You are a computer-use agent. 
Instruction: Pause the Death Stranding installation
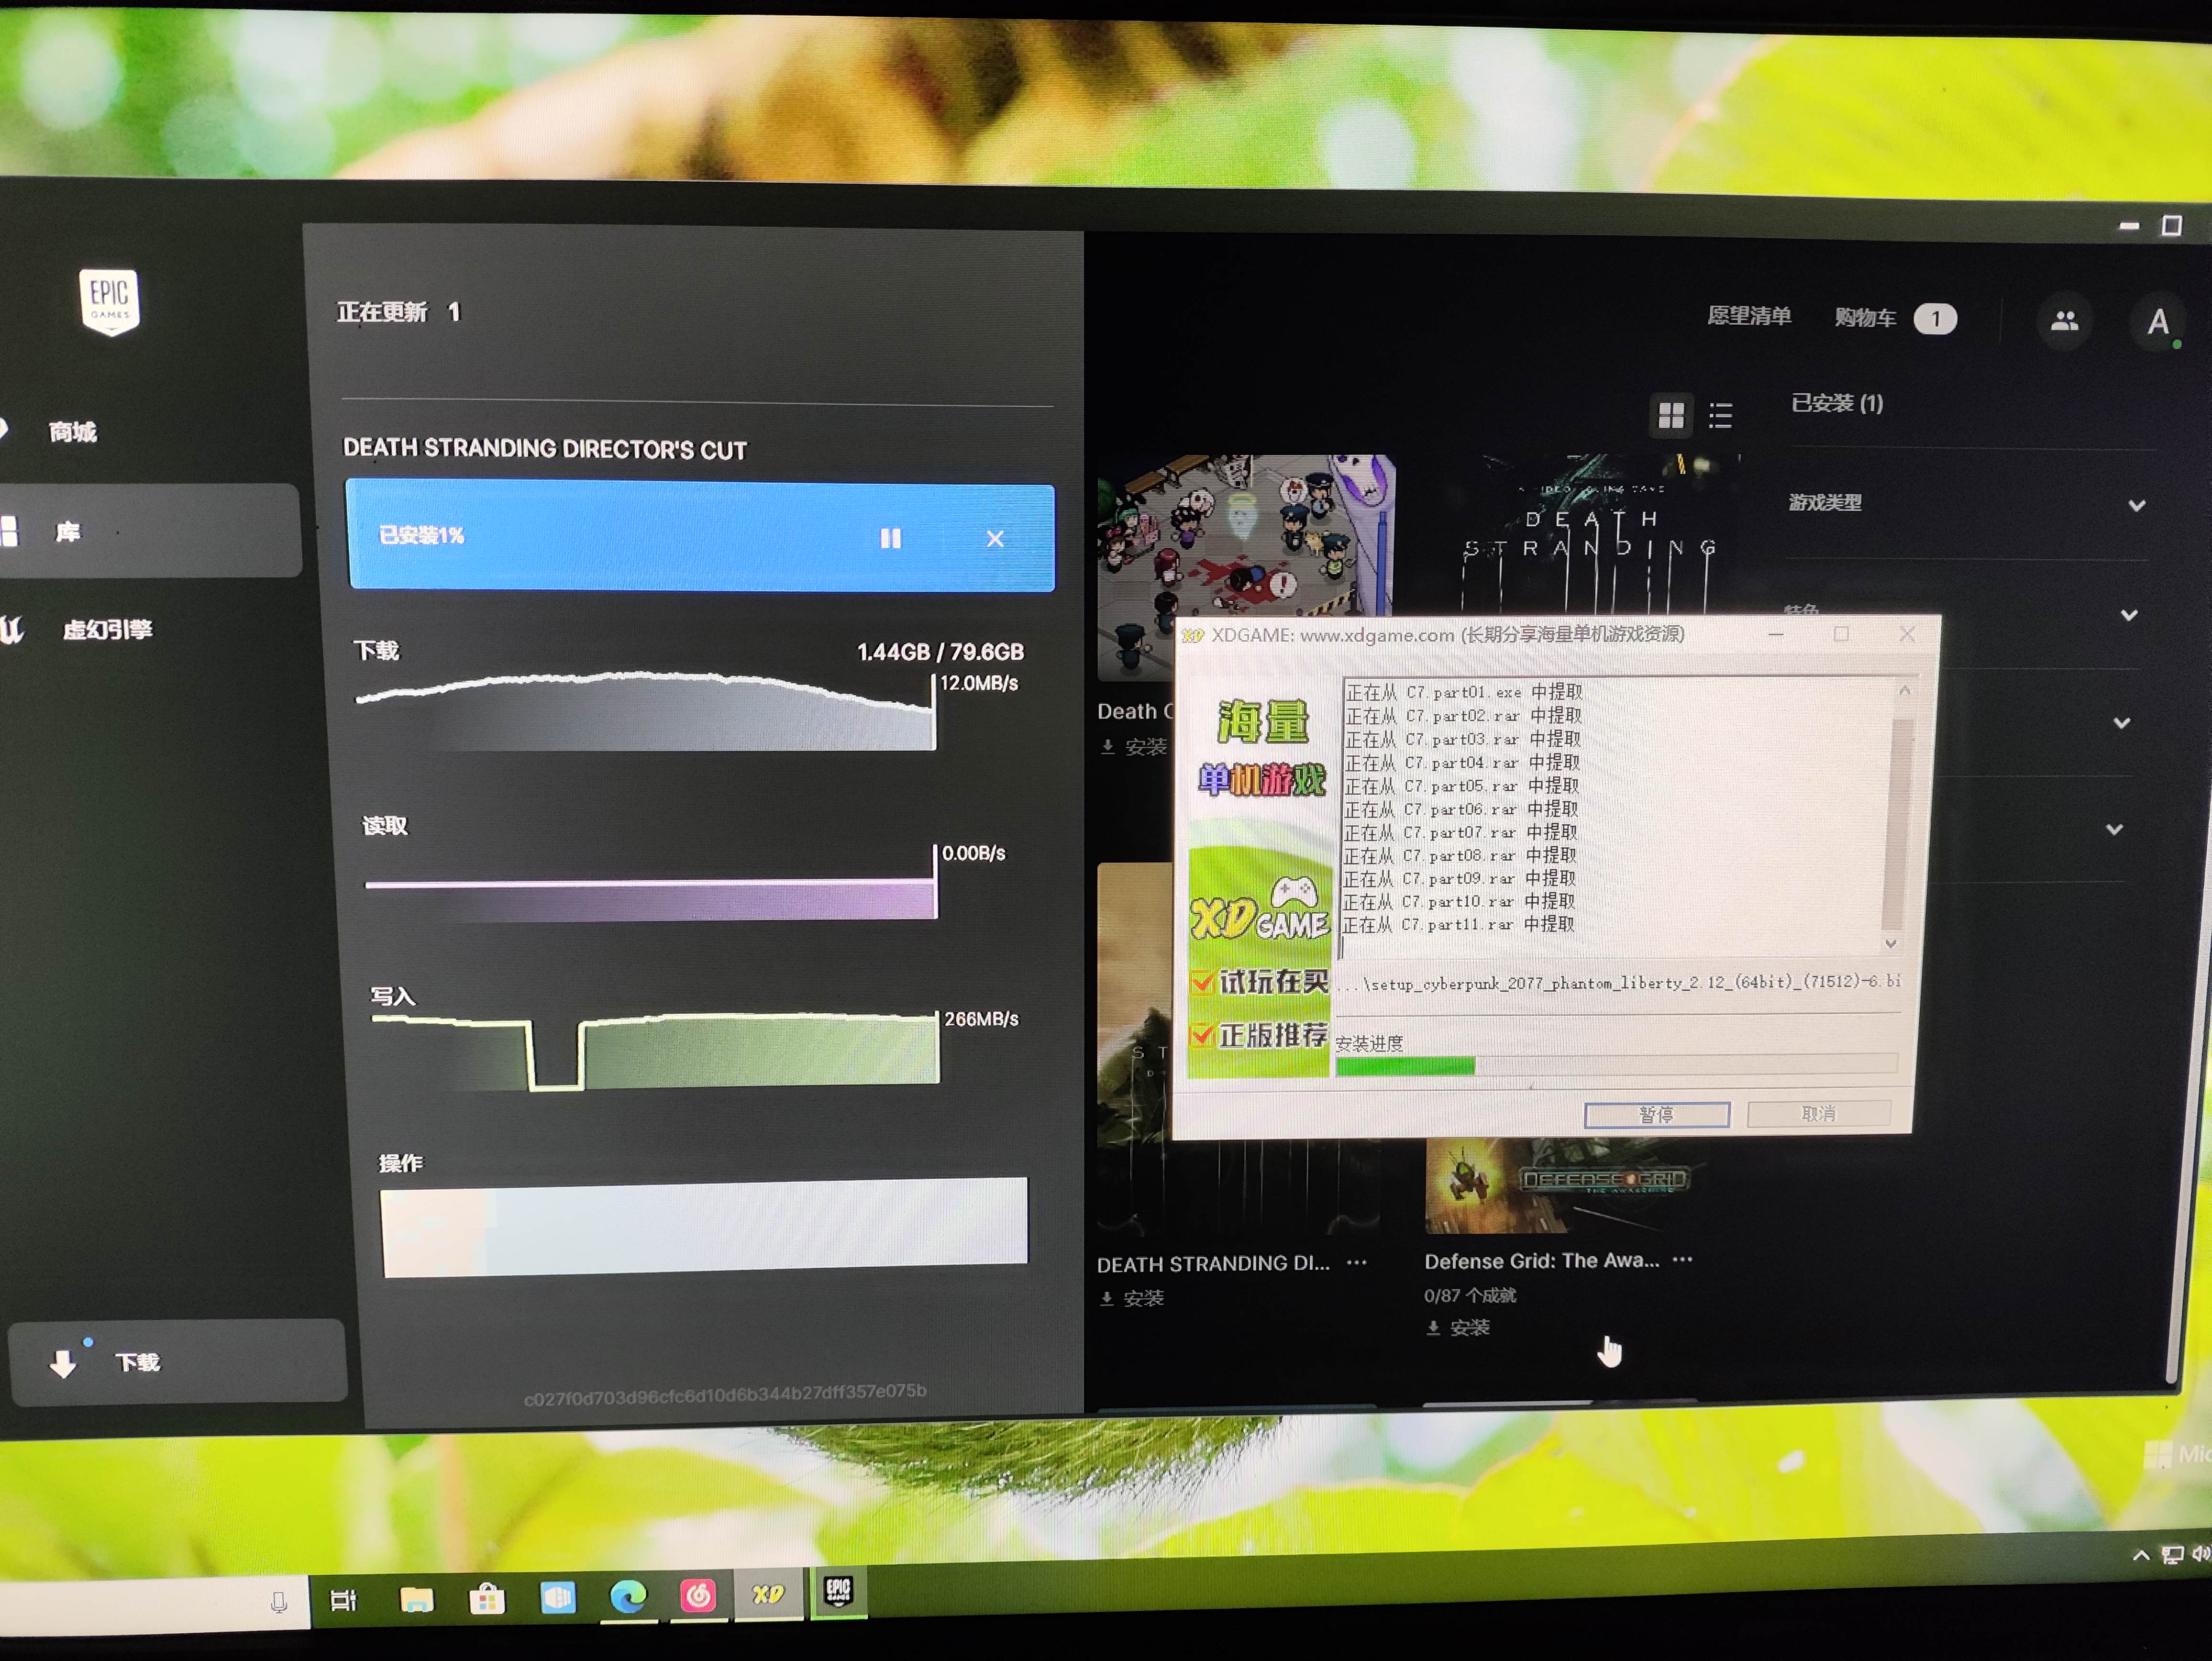point(890,539)
